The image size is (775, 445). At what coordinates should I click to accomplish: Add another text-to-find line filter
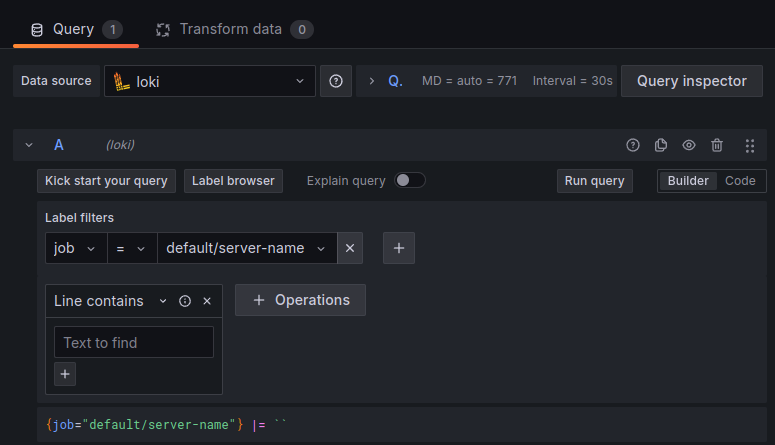pyautogui.click(x=65, y=374)
